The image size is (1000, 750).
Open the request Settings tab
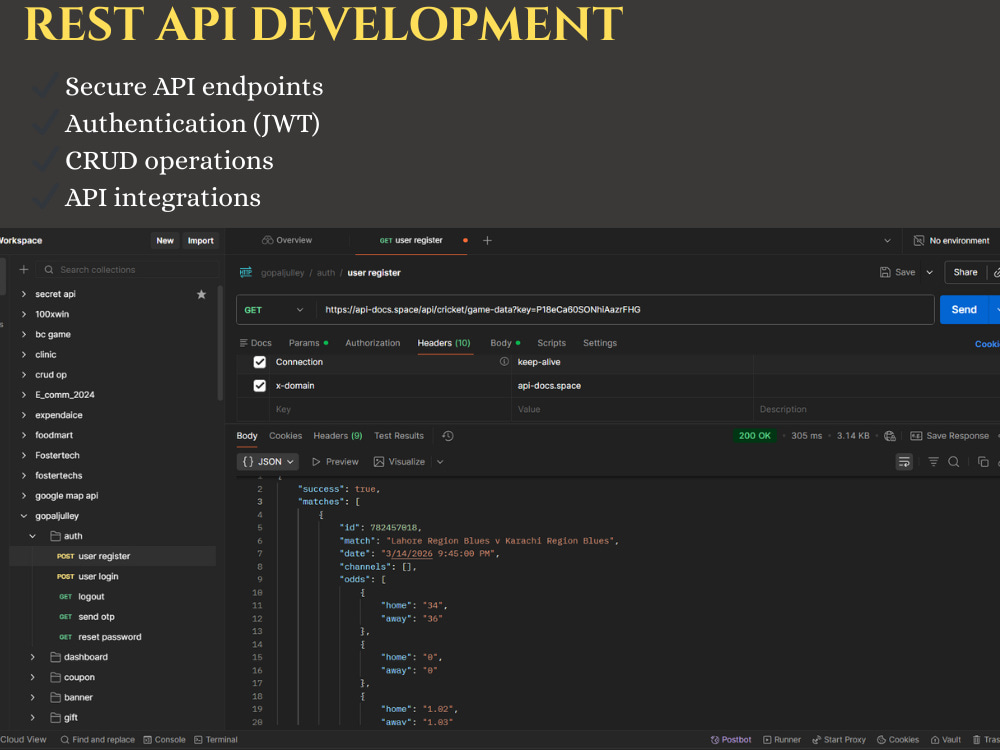coord(600,343)
